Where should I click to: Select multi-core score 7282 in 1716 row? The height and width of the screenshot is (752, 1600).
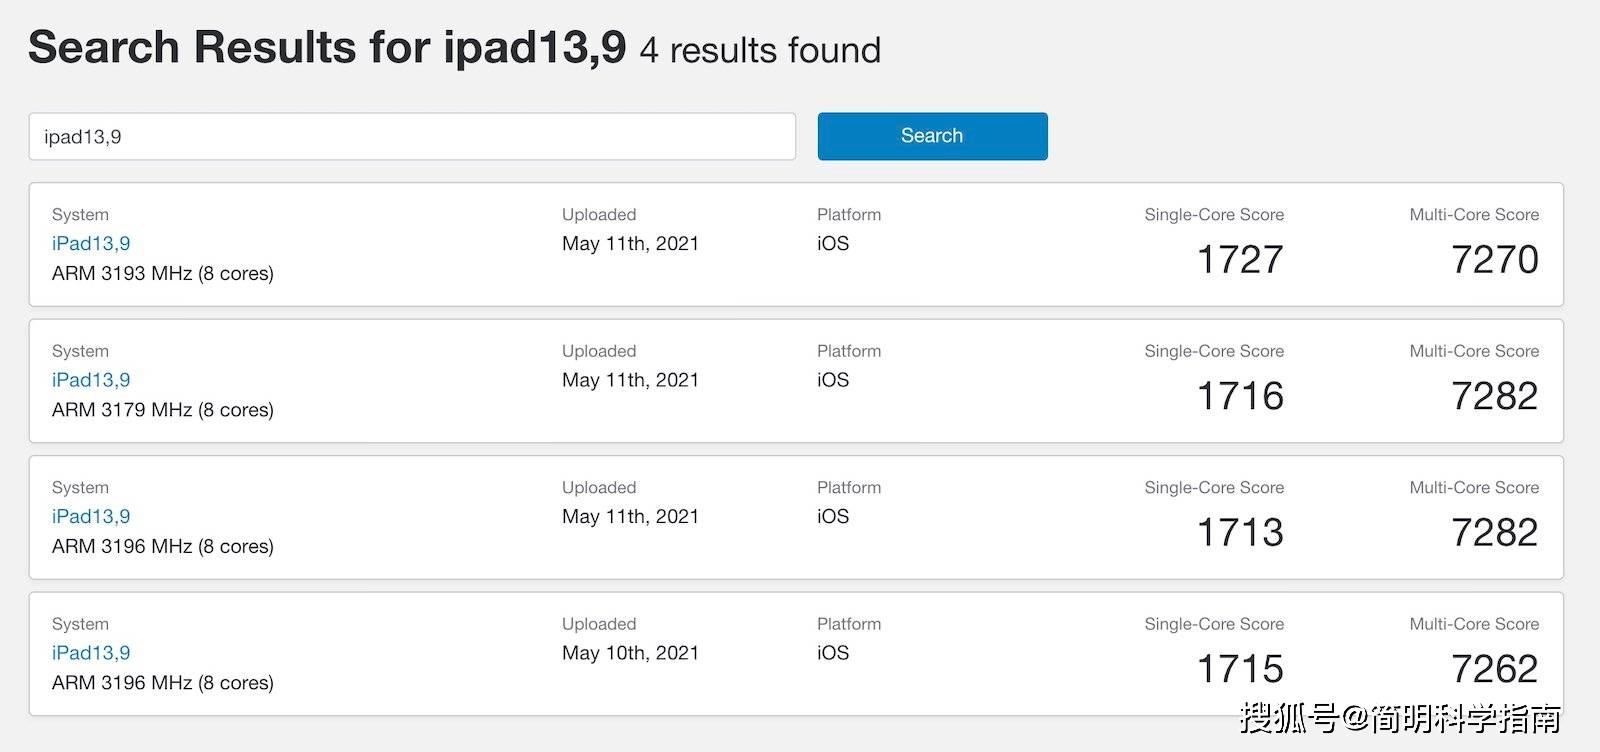1495,396
